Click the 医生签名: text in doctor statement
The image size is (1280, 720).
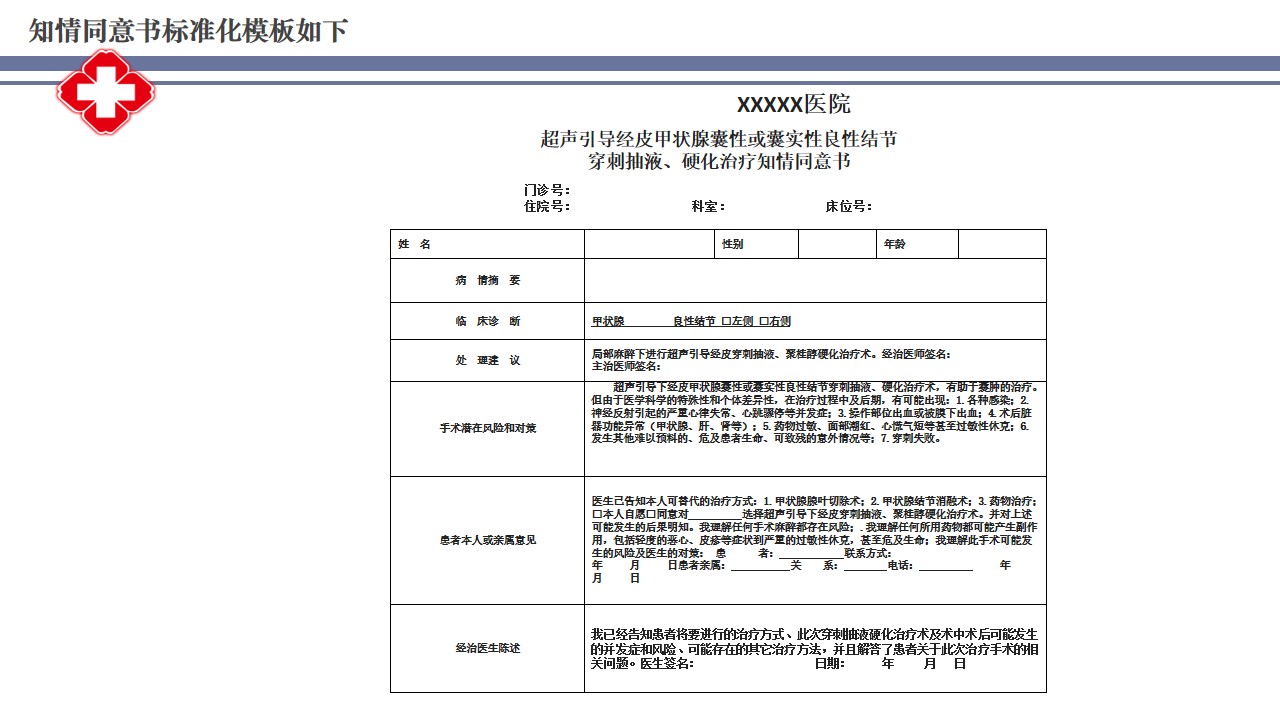tap(666, 664)
